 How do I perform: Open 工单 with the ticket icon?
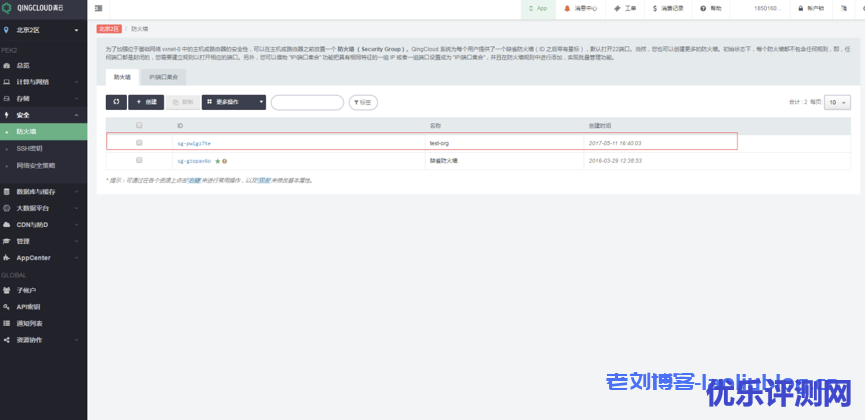pyautogui.click(x=615, y=8)
